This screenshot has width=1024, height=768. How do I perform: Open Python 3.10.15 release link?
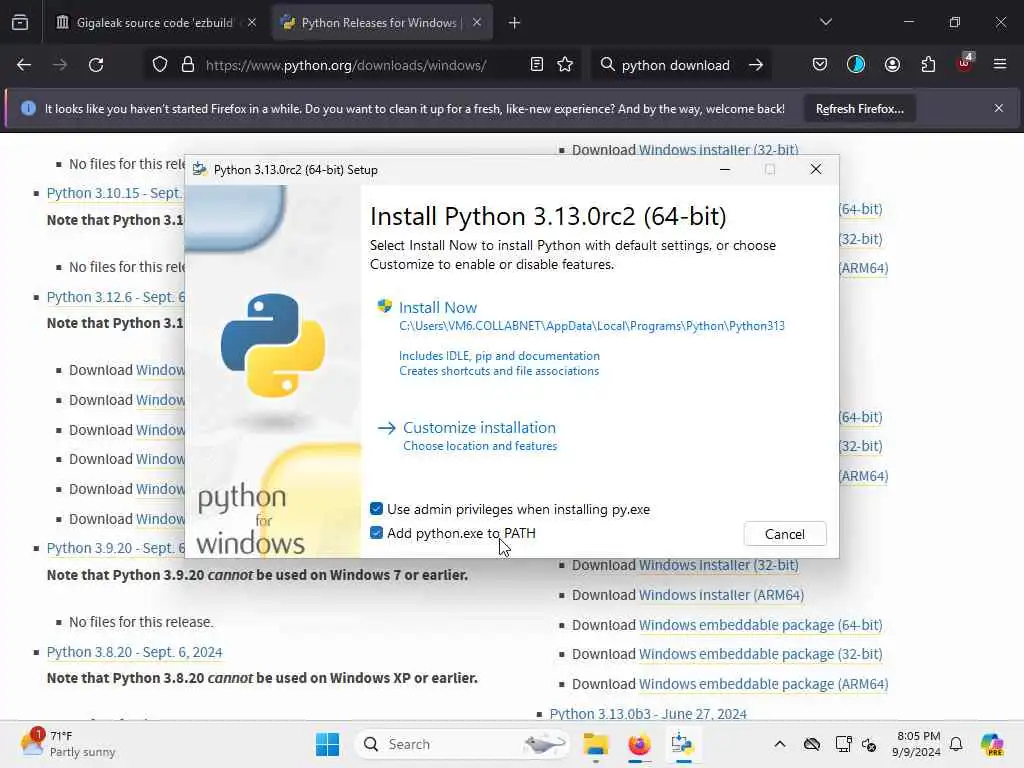click(x=115, y=193)
